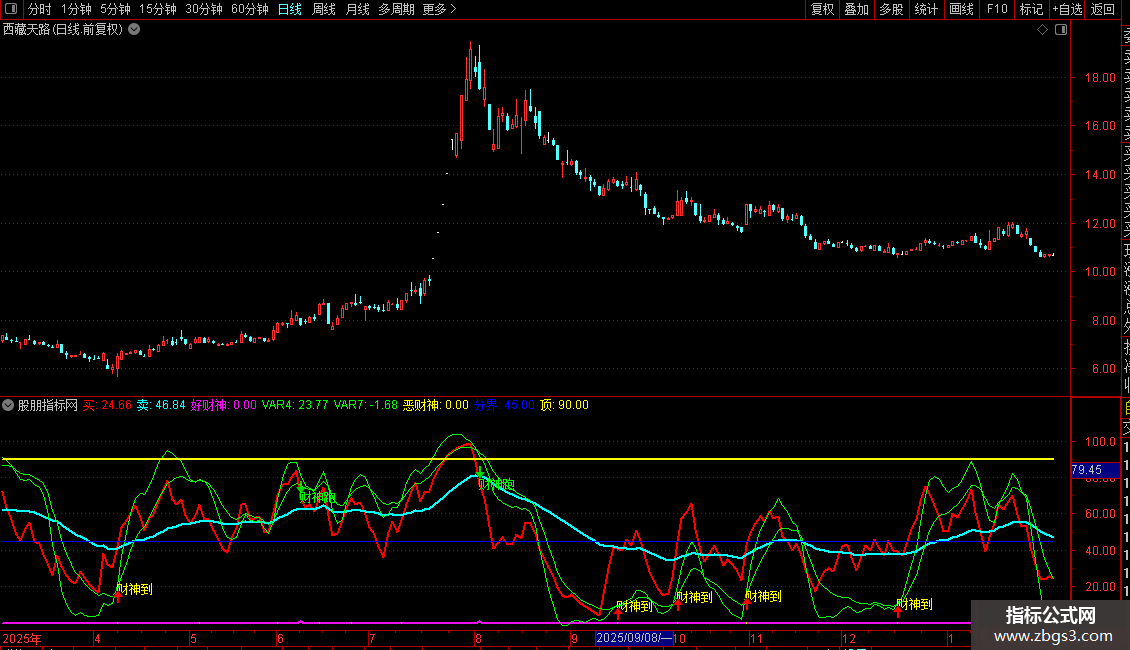Expand the 股朋指标网 indicator dropdown arrow
This screenshot has height=650, width=1130.
[x=8, y=405]
